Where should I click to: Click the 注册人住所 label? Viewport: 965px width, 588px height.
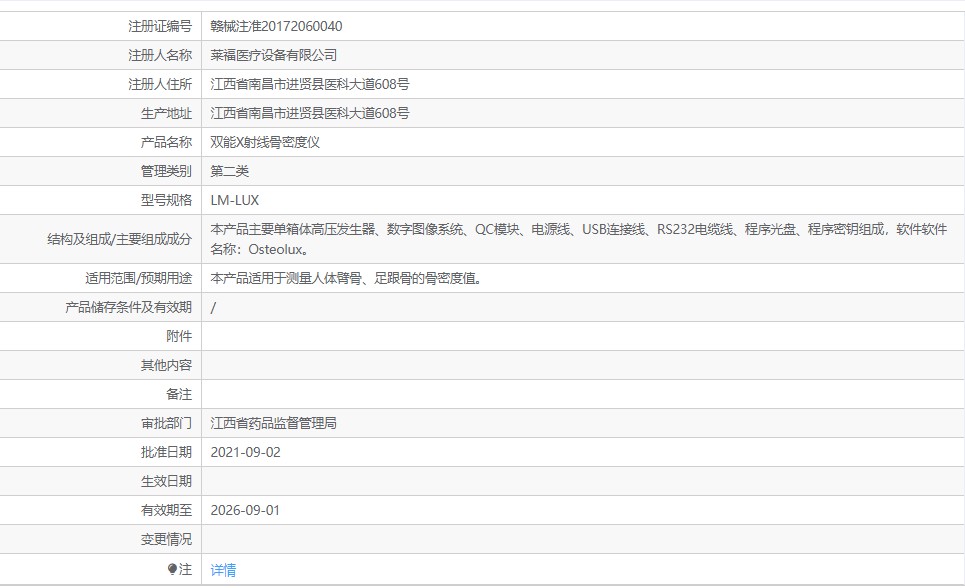(160, 84)
